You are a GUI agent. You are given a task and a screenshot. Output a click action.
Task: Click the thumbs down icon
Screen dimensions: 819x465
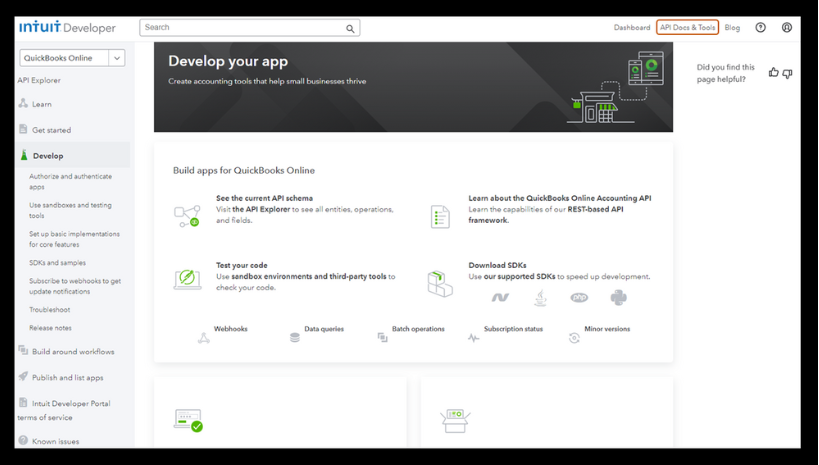coord(787,74)
